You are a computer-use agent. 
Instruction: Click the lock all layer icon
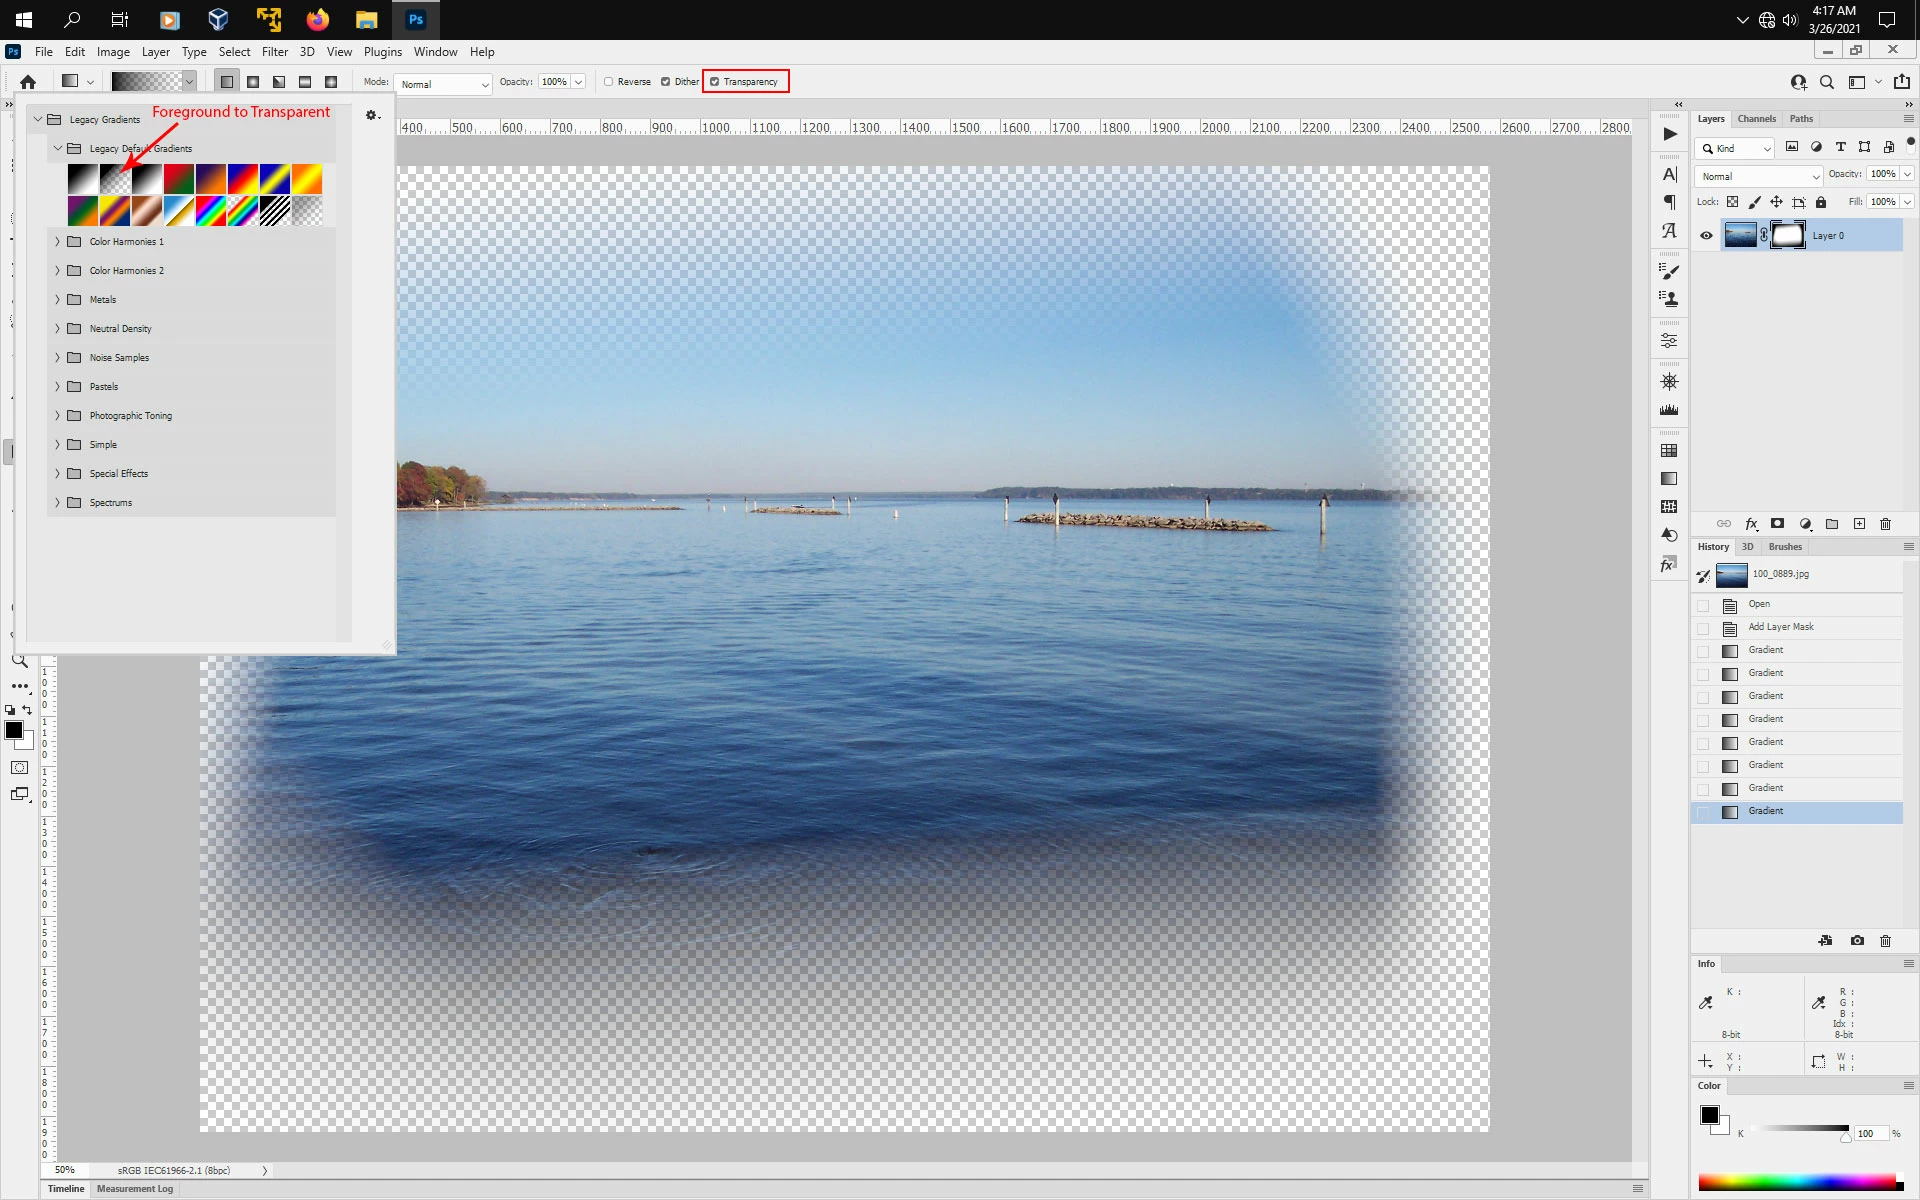coord(1821,202)
